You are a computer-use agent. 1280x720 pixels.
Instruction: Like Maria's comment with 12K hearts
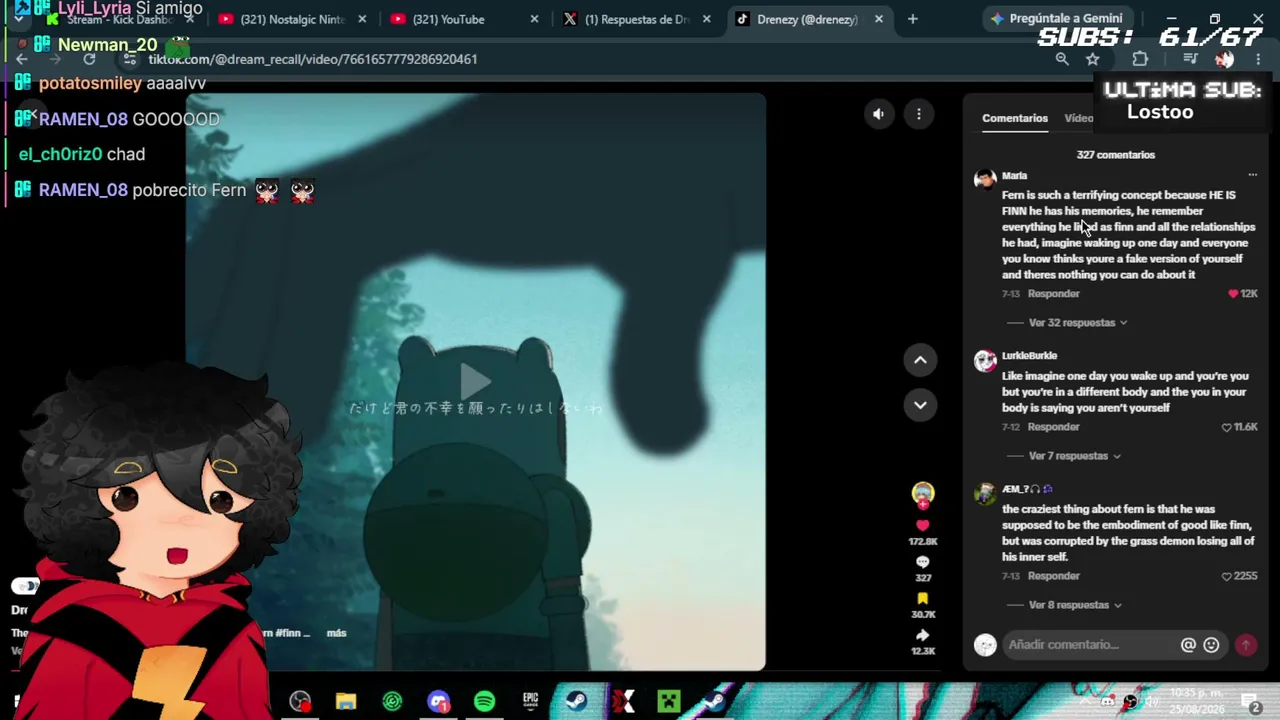coord(1233,294)
